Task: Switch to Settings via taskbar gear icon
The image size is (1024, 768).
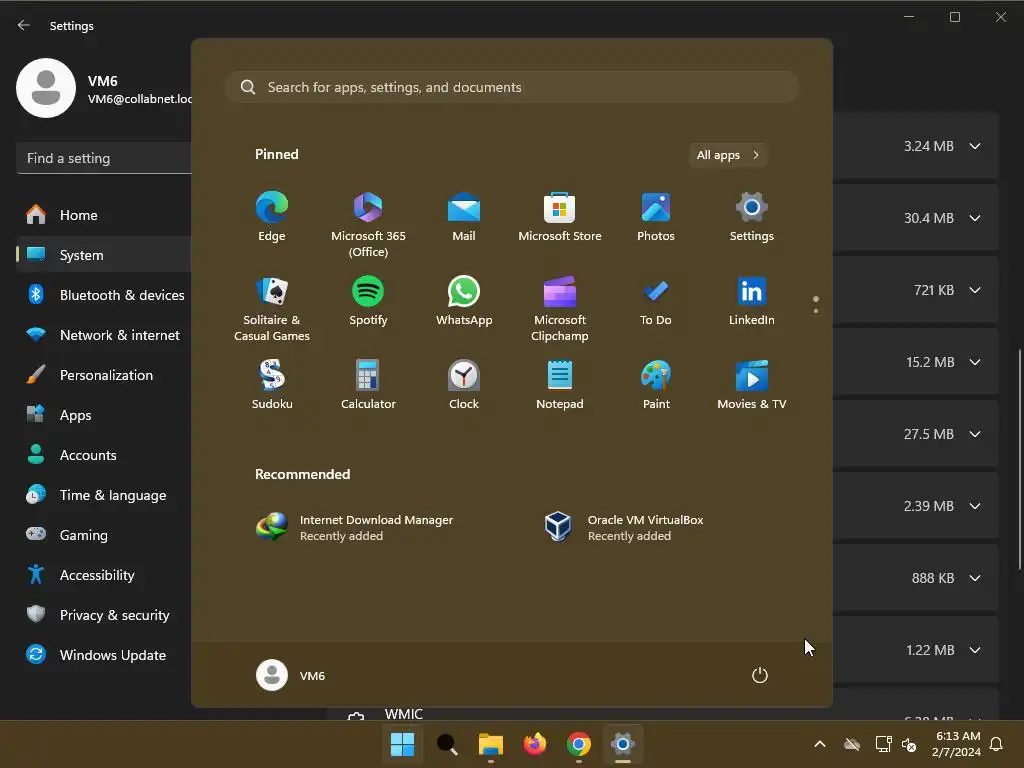Action: click(x=622, y=744)
